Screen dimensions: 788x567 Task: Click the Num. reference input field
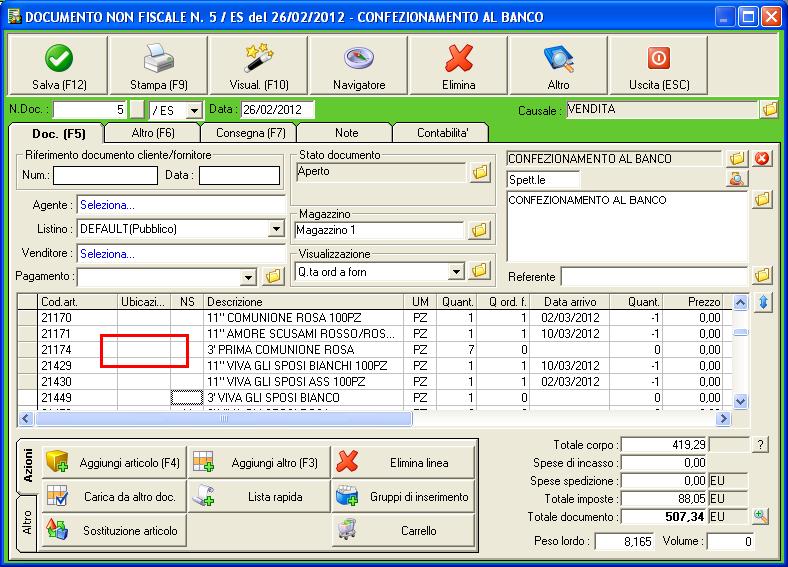(105, 175)
